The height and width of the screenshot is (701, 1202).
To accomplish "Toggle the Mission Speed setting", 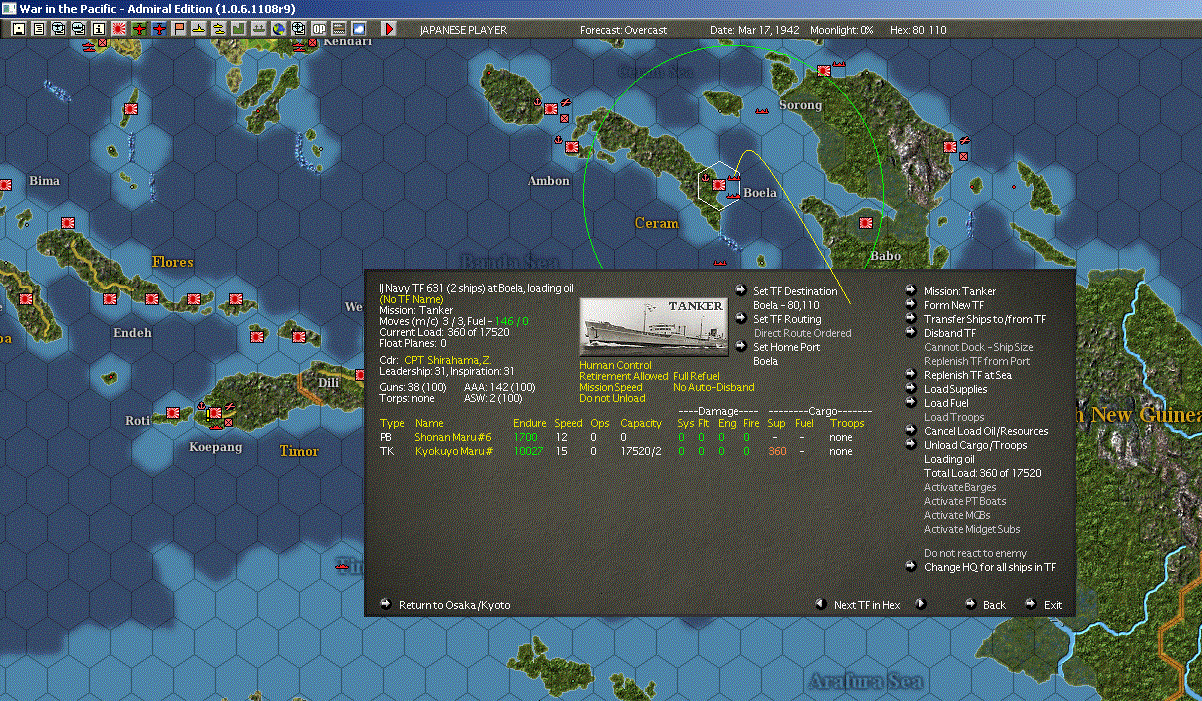I will coord(610,387).
